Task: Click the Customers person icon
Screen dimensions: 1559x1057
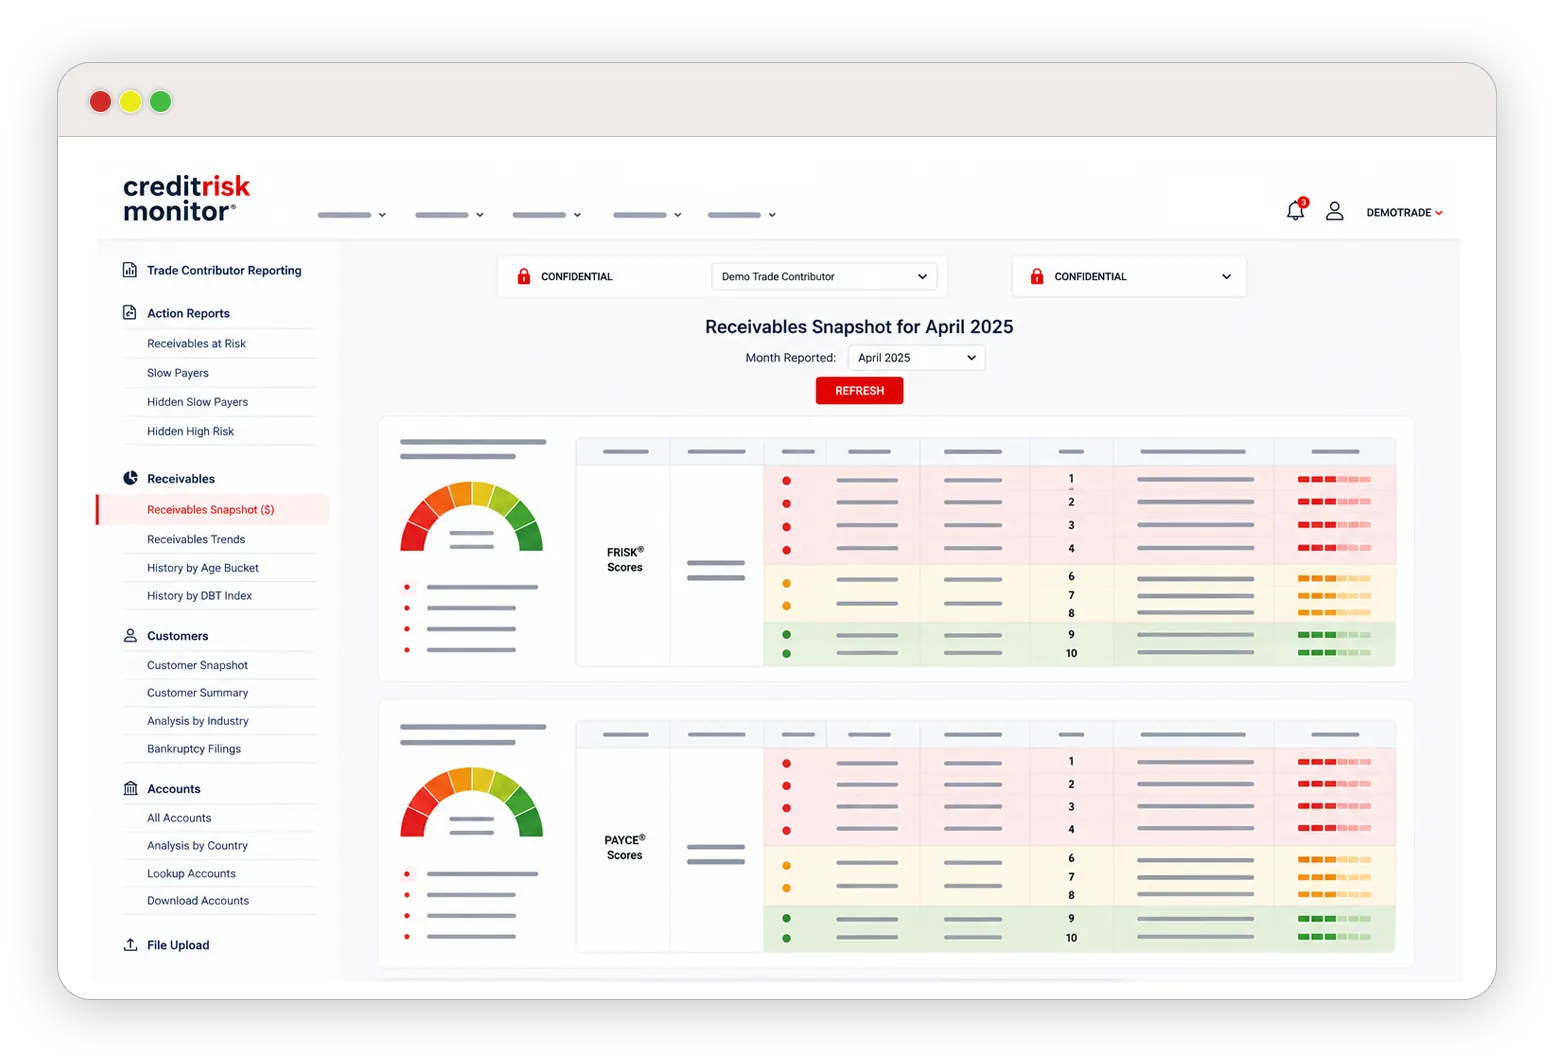Action: pos(130,635)
